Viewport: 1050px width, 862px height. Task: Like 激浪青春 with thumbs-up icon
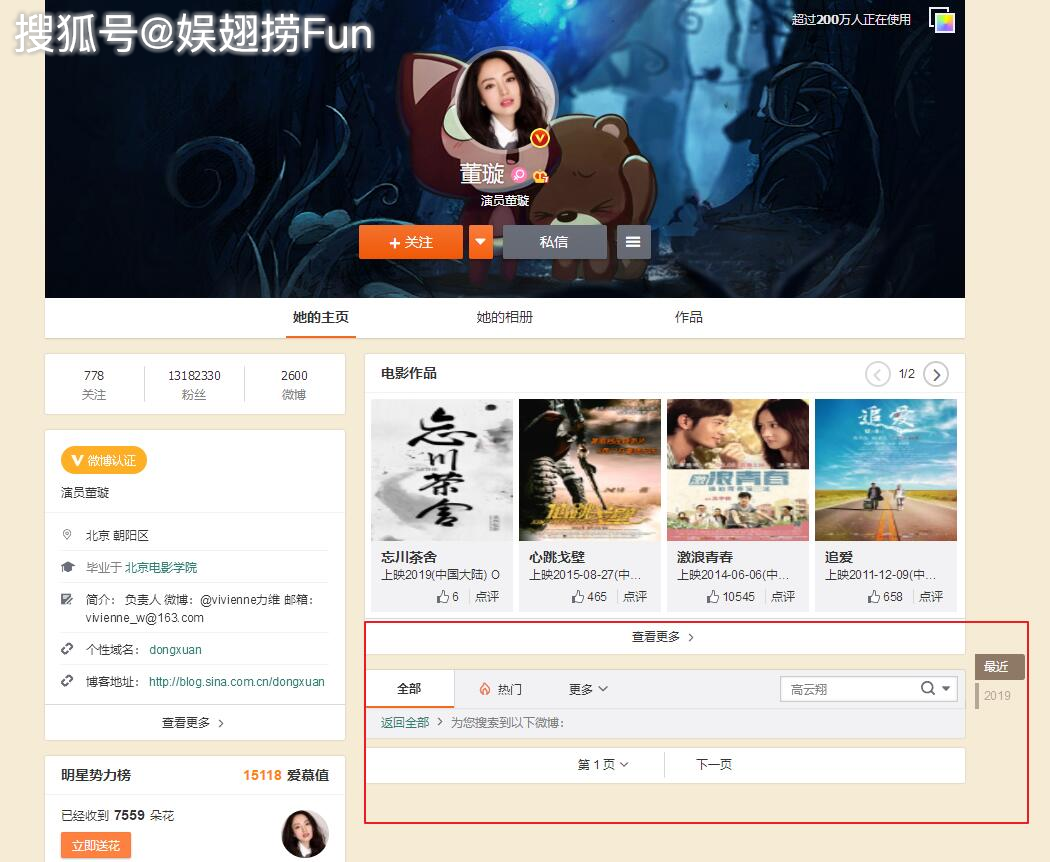point(713,596)
